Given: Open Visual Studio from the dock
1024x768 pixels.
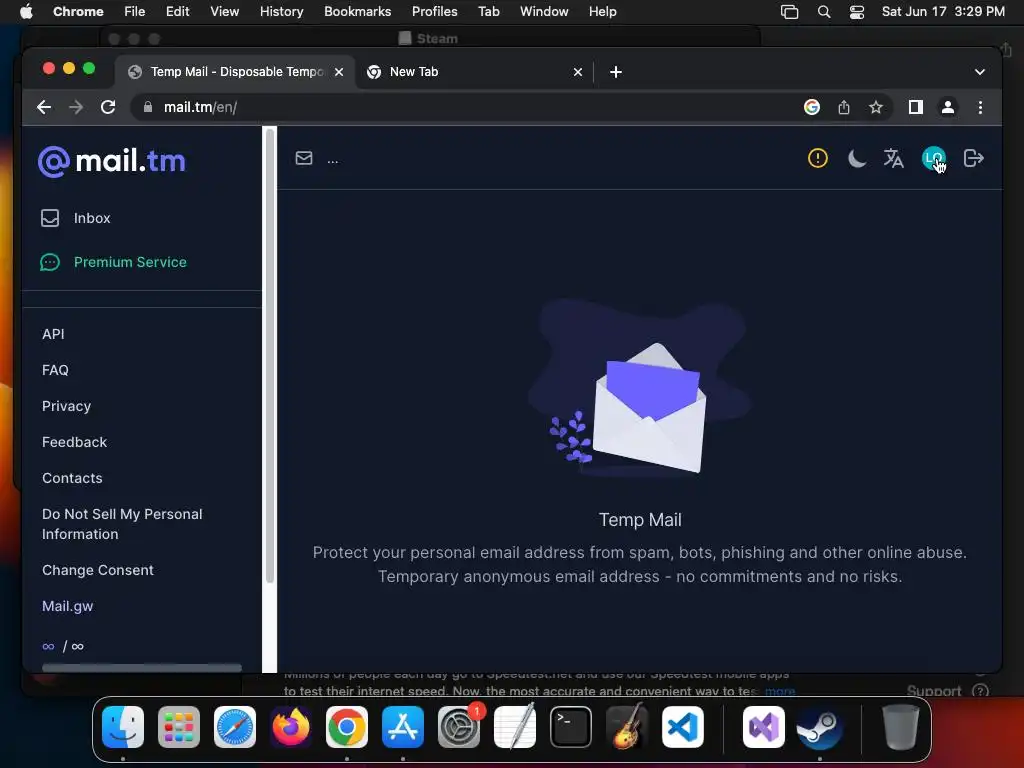Looking at the screenshot, I should click(764, 727).
